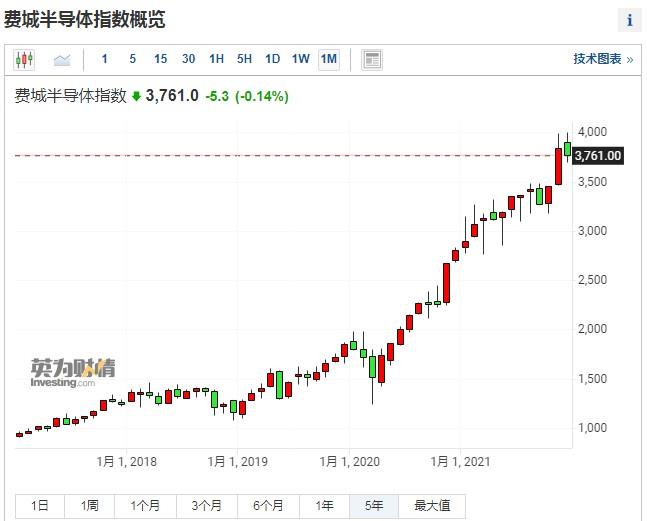This screenshot has height=521, width=647.
Task: Click the latest green candlestick on chart
Action: click(568, 149)
